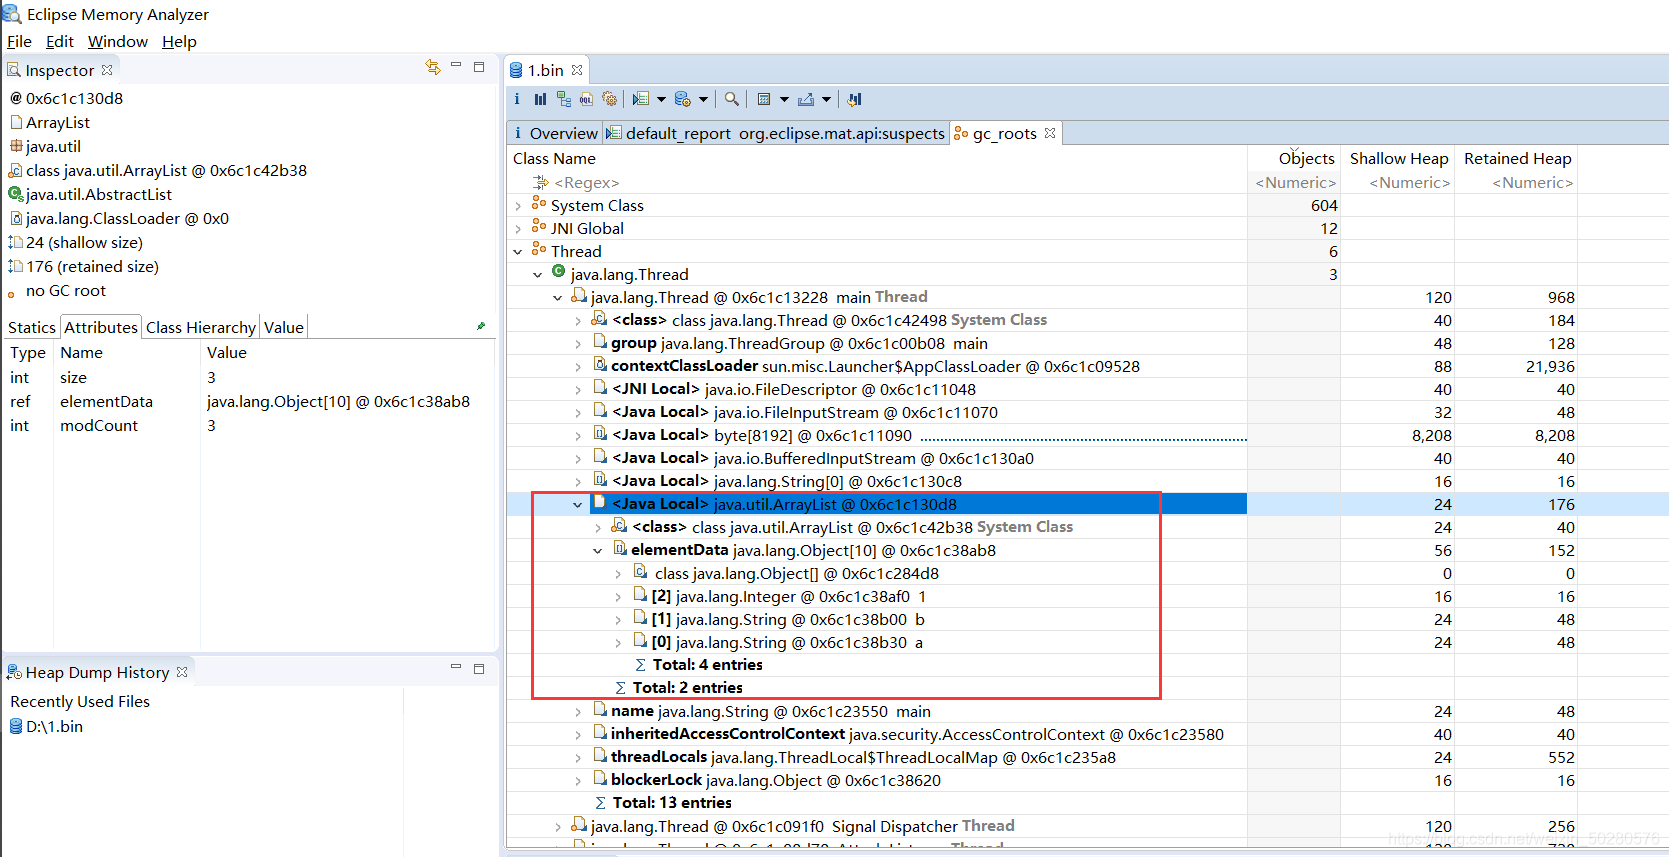Pin the Inspector attributes view
This screenshot has height=857, width=1669.
[x=481, y=326]
